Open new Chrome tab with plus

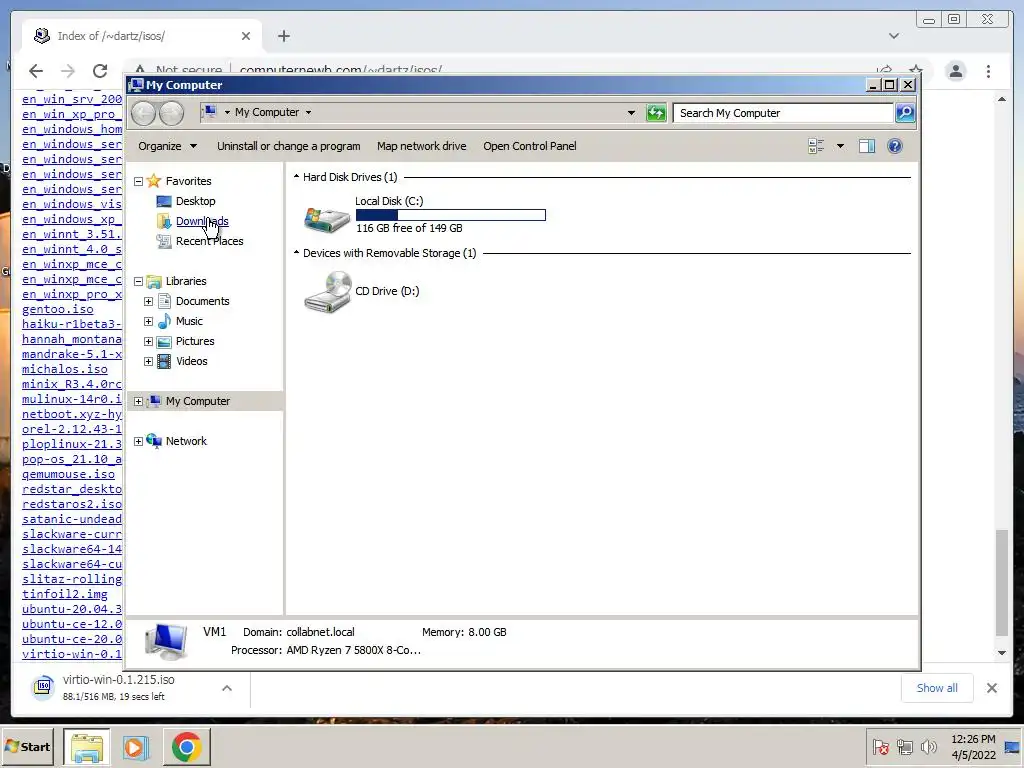pos(283,36)
